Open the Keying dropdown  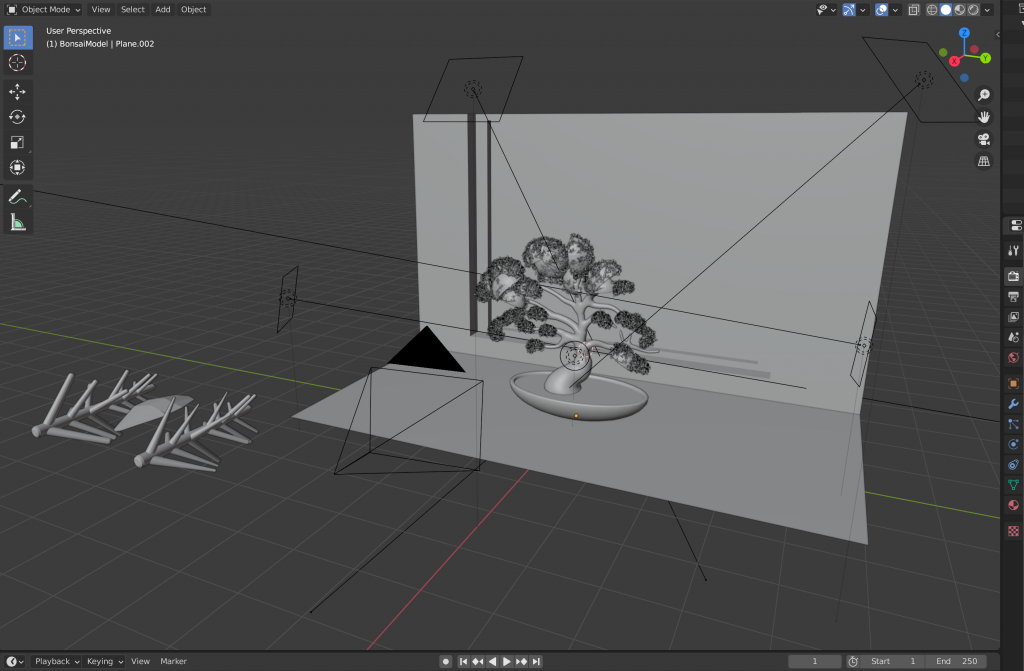(x=104, y=661)
